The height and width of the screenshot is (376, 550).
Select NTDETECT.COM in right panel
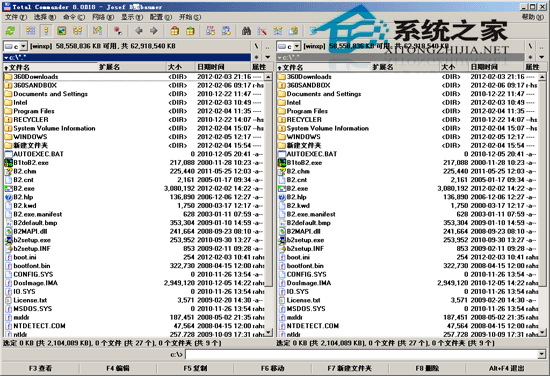(x=407, y=326)
